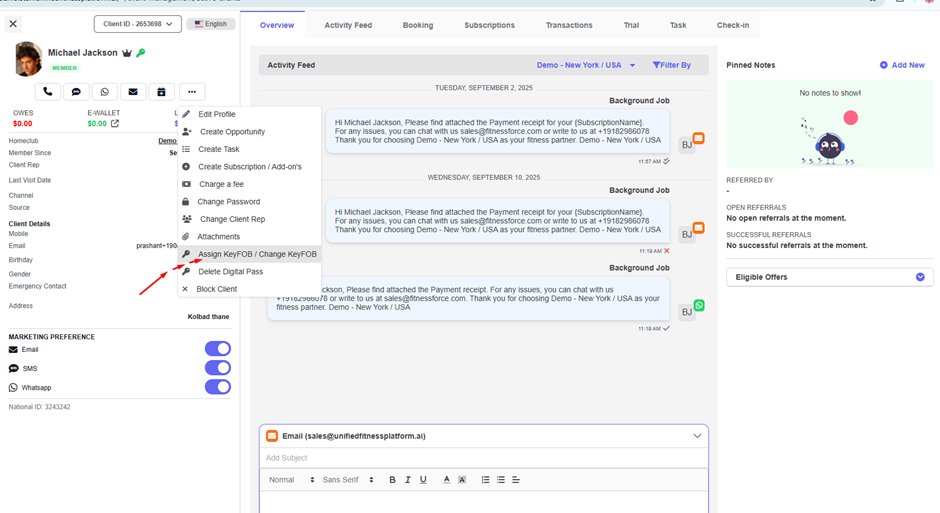This screenshot has height=513, width=940.
Task: Toggle the SMS marketing preference switch
Action: 218,367
